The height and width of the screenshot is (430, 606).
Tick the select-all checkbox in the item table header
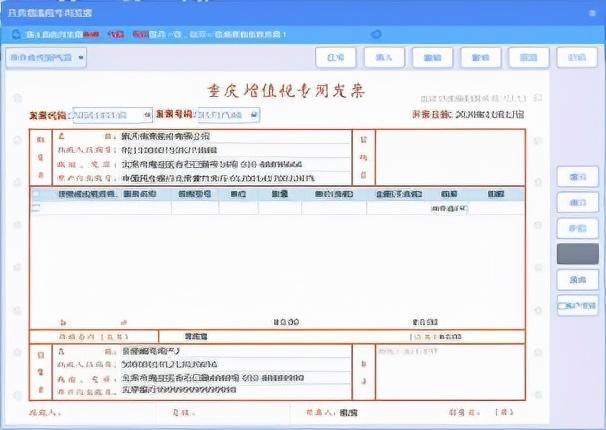click(x=36, y=194)
